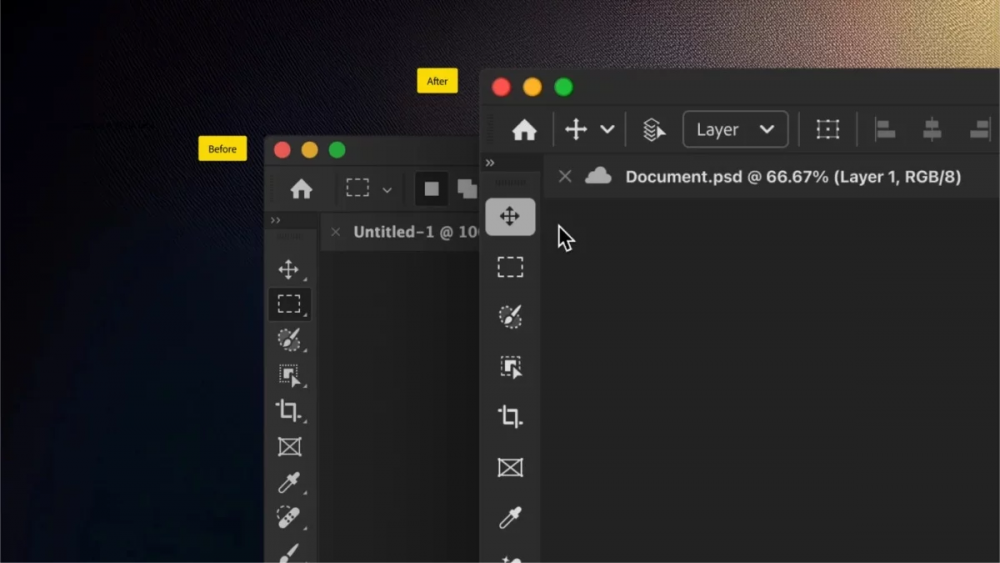Close the Document.psd tab
The height and width of the screenshot is (563, 1000).
(565, 177)
